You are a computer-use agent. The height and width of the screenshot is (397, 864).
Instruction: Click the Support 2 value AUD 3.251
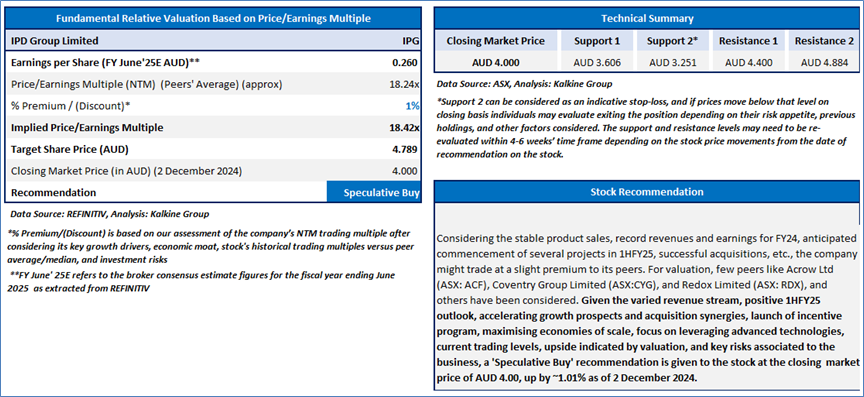[673, 62]
